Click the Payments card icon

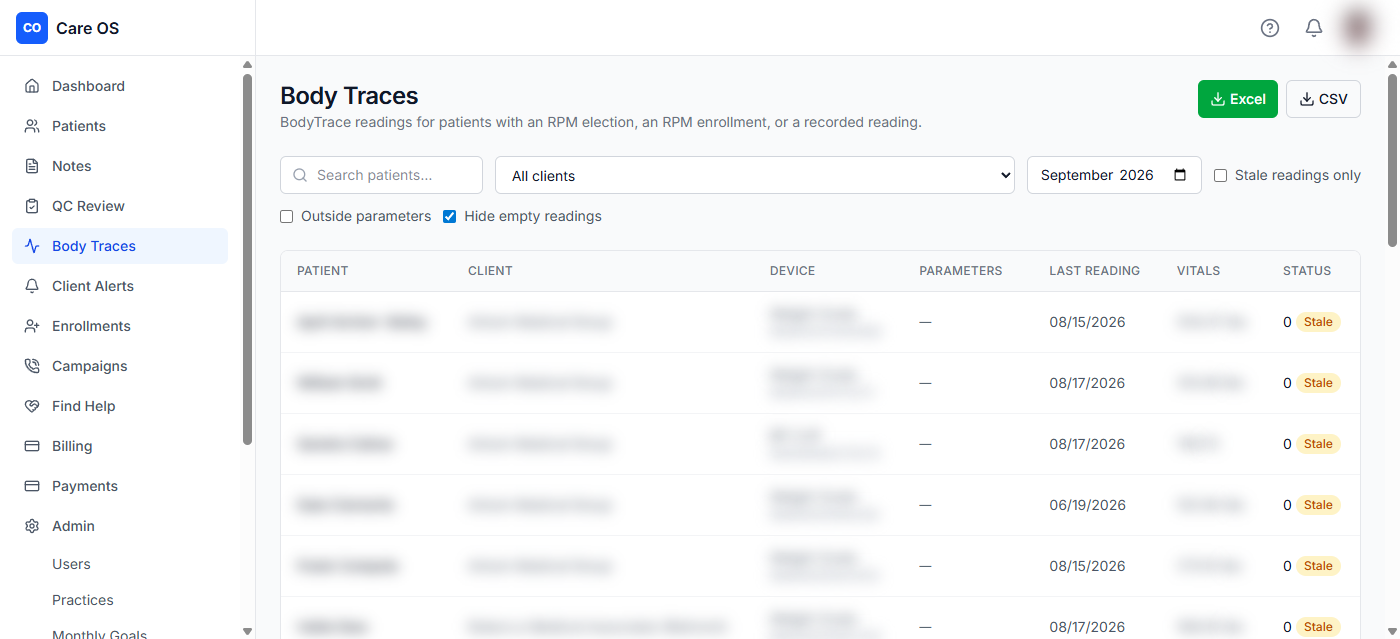click(32, 486)
